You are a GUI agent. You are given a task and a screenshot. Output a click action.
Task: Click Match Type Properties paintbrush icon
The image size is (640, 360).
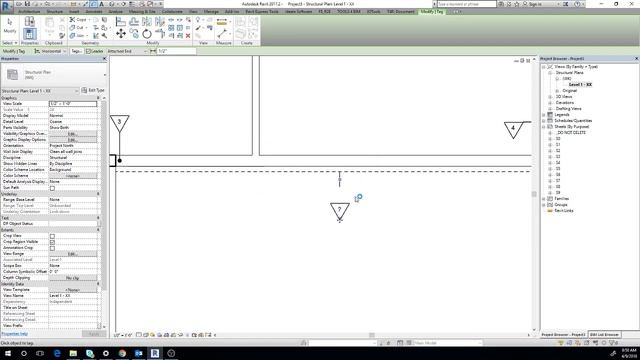coord(62,36)
